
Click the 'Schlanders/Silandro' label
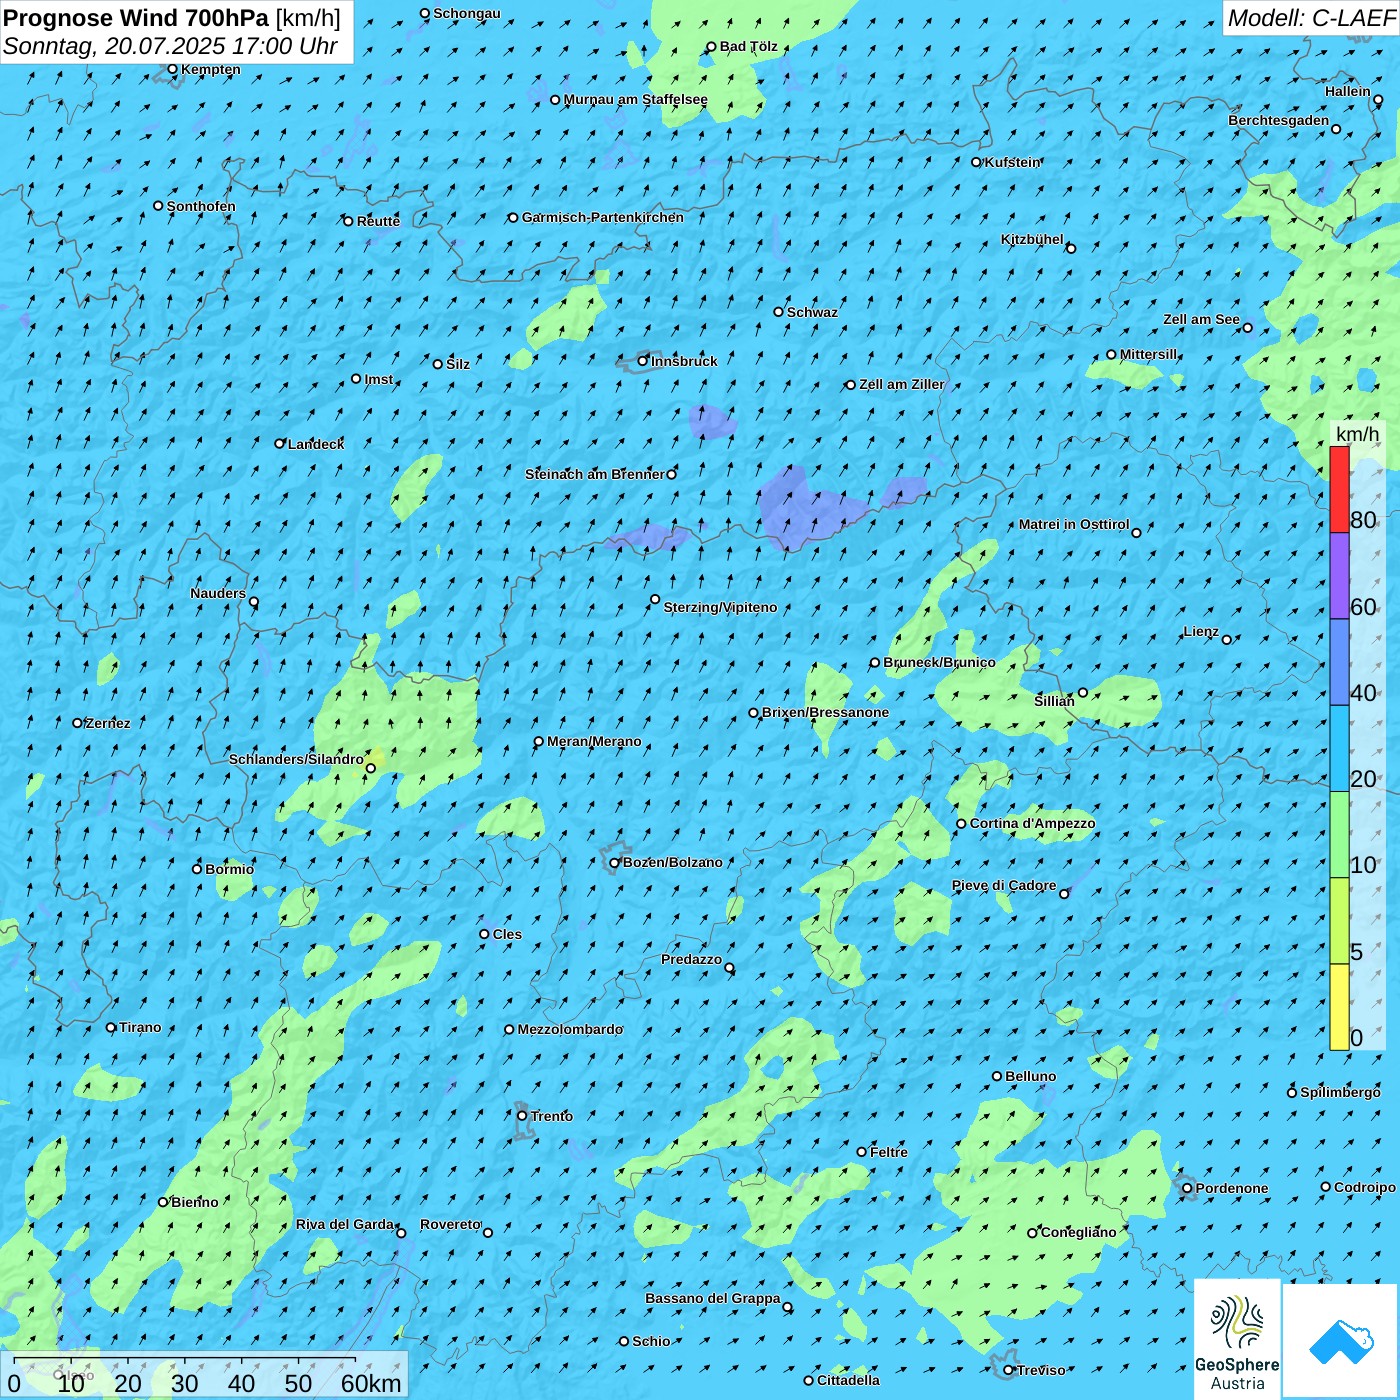296,759
